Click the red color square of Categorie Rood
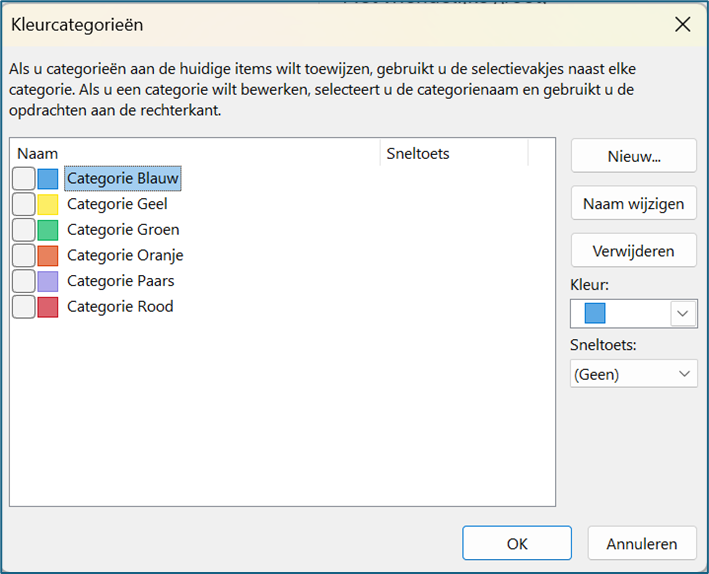709x574 pixels. (x=48, y=307)
